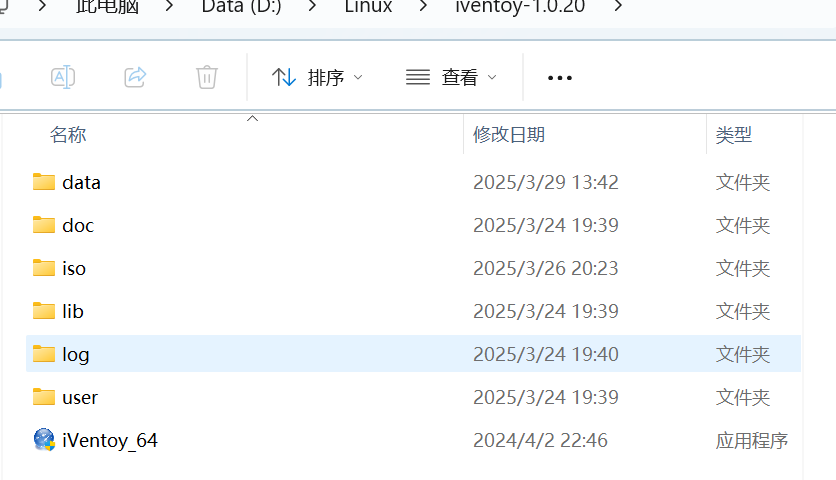The image size is (836, 480).
Task: Click the iVentoy_64 application icon
Action: click(44, 440)
